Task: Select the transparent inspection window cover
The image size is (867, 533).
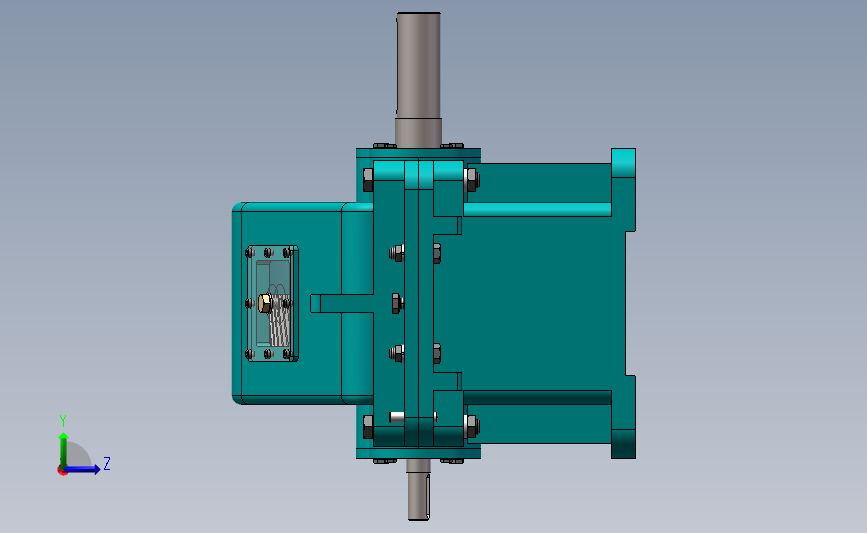Action: coord(272,304)
